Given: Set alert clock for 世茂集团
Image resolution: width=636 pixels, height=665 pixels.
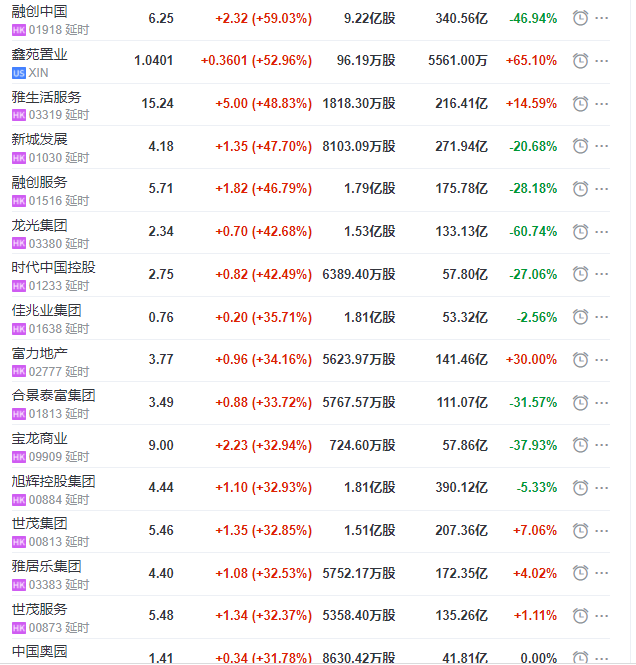Looking at the screenshot, I should coord(580,531).
